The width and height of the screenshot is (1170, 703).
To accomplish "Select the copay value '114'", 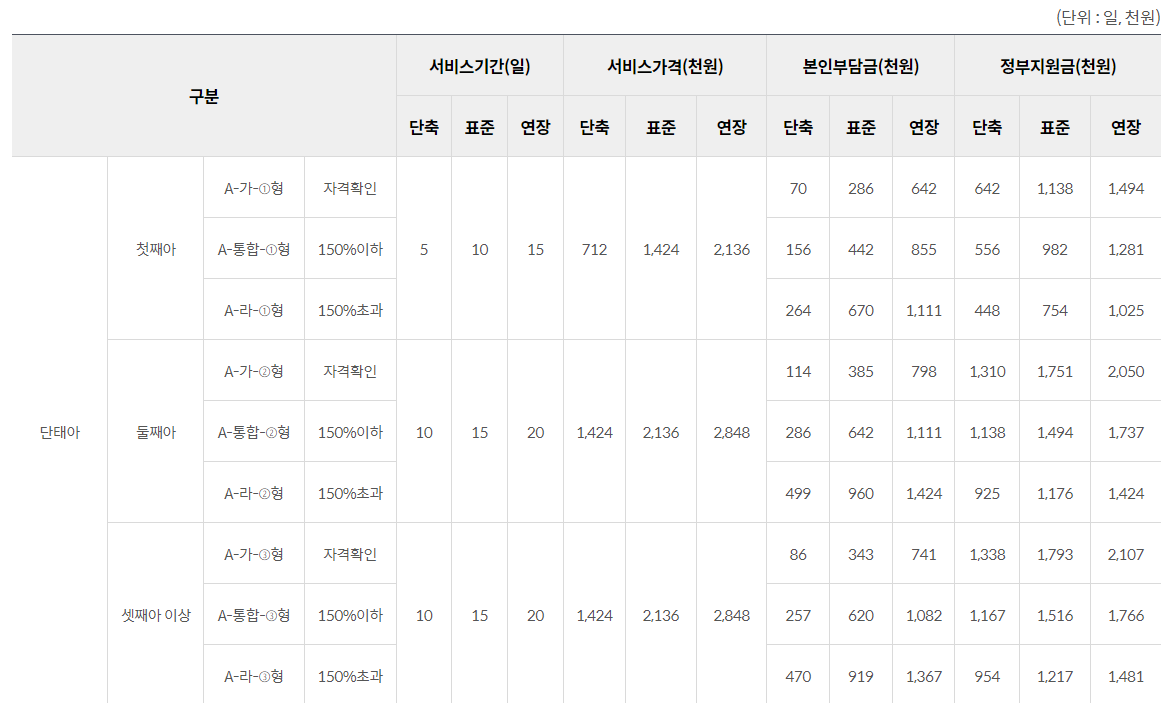I will [x=798, y=371].
